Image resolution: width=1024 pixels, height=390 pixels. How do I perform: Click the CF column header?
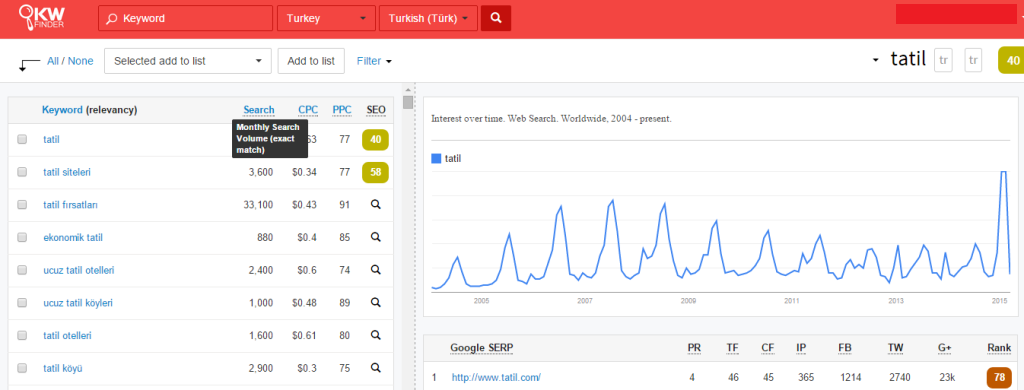(769, 348)
